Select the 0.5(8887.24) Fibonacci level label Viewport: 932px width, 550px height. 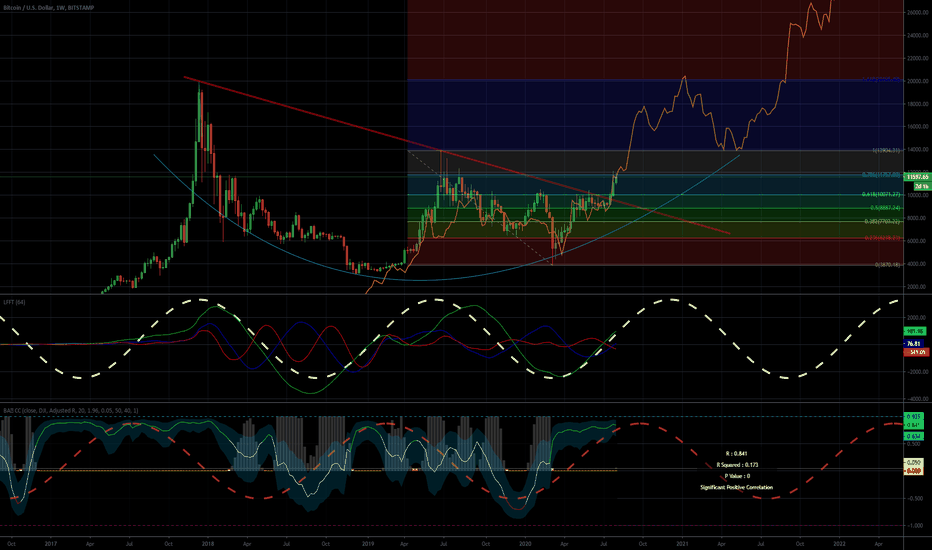pyautogui.click(x=885, y=208)
